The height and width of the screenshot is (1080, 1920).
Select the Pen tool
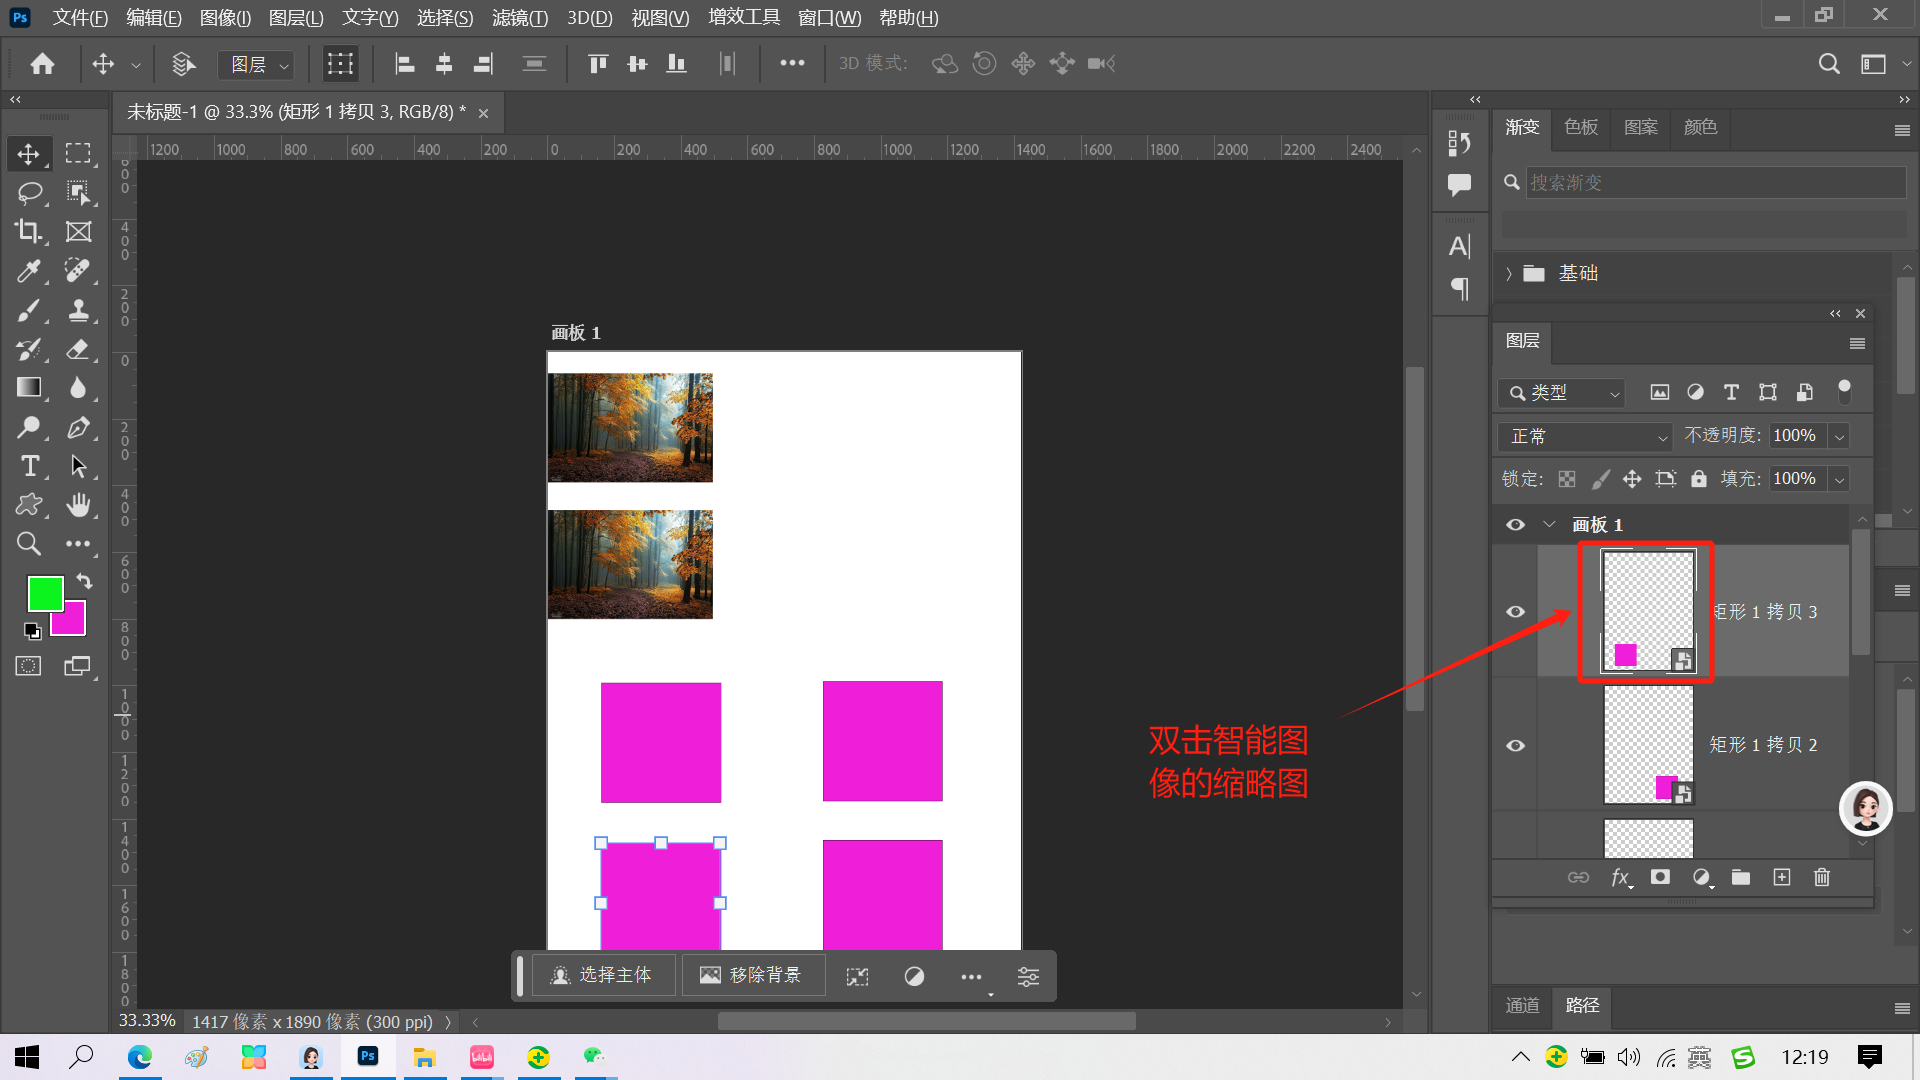pyautogui.click(x=78, y=428)
